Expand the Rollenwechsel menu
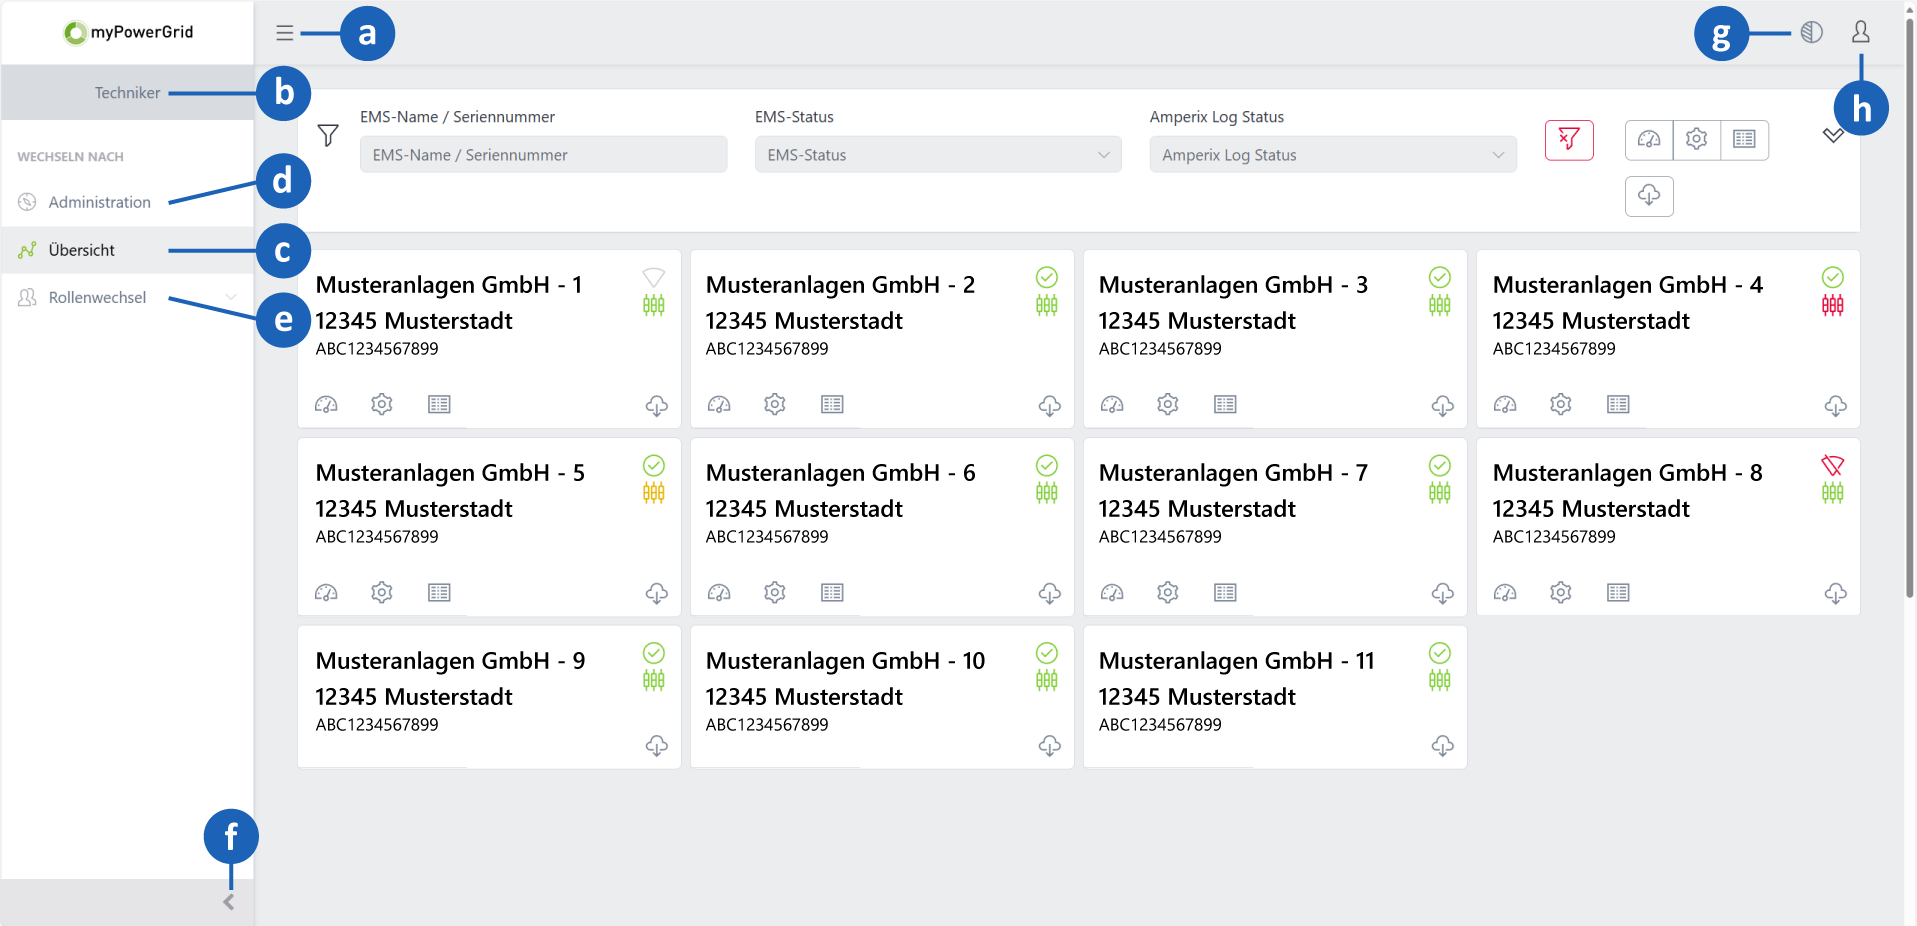The height and width of the screenshot is (926, 1917). pos(127,298)
